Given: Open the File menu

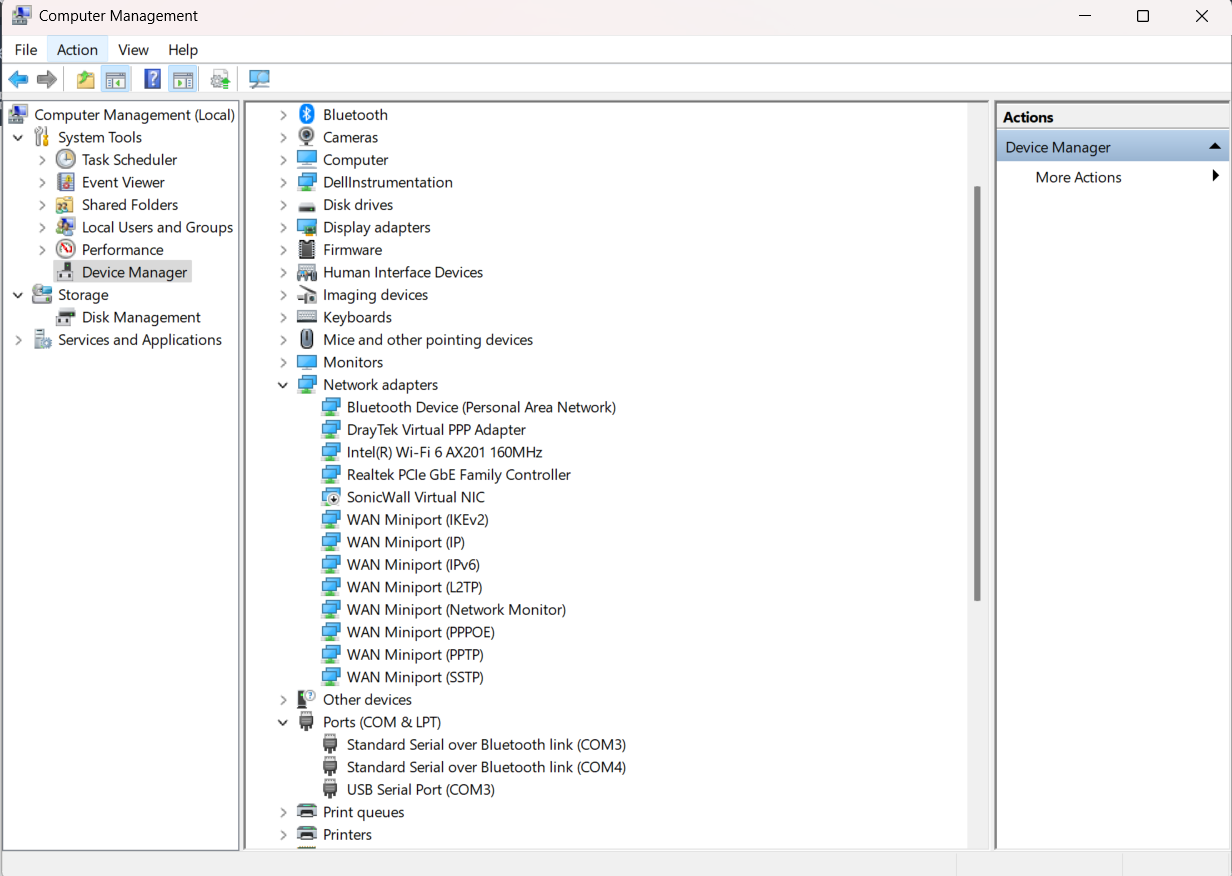Looking at the screenshot, I should [26, 50].
